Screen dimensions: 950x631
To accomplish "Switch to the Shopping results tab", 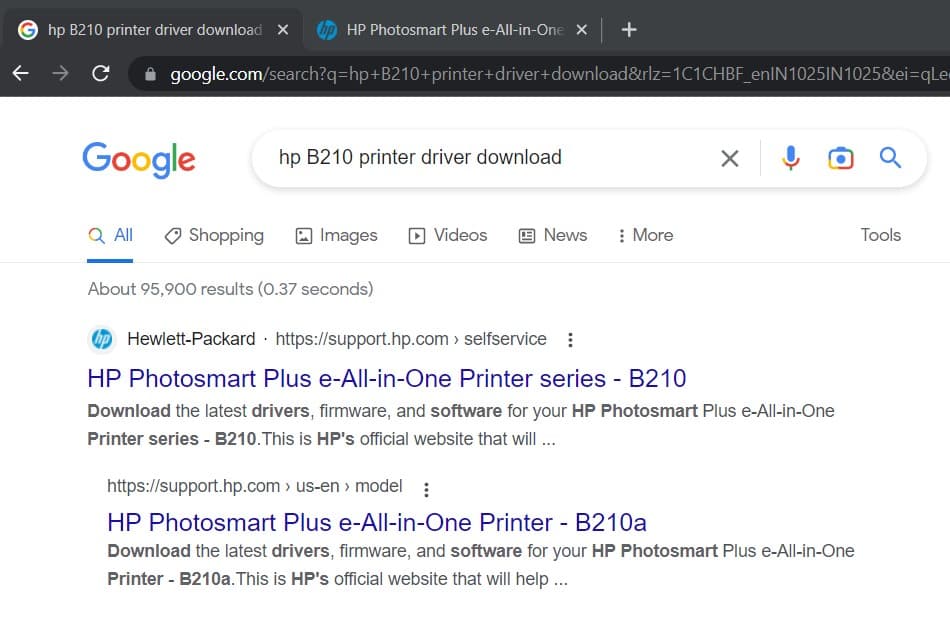I will tap(214, 235).
